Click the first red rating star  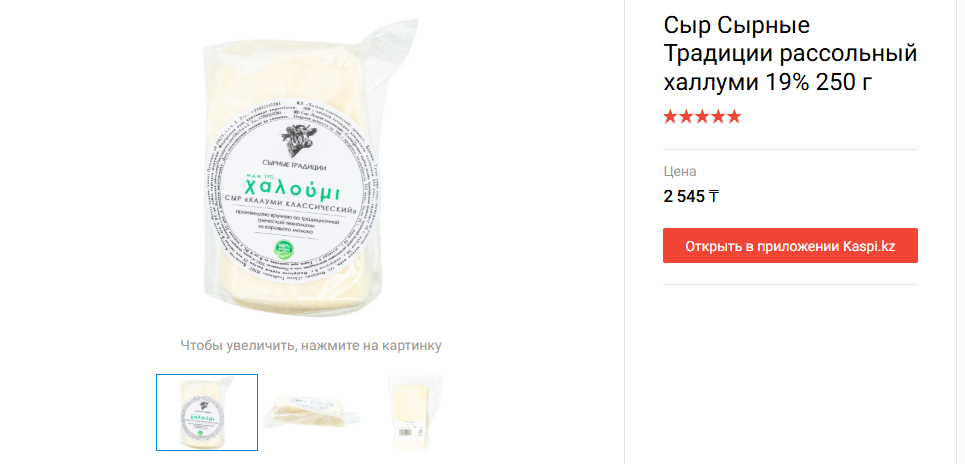(670, 117)
